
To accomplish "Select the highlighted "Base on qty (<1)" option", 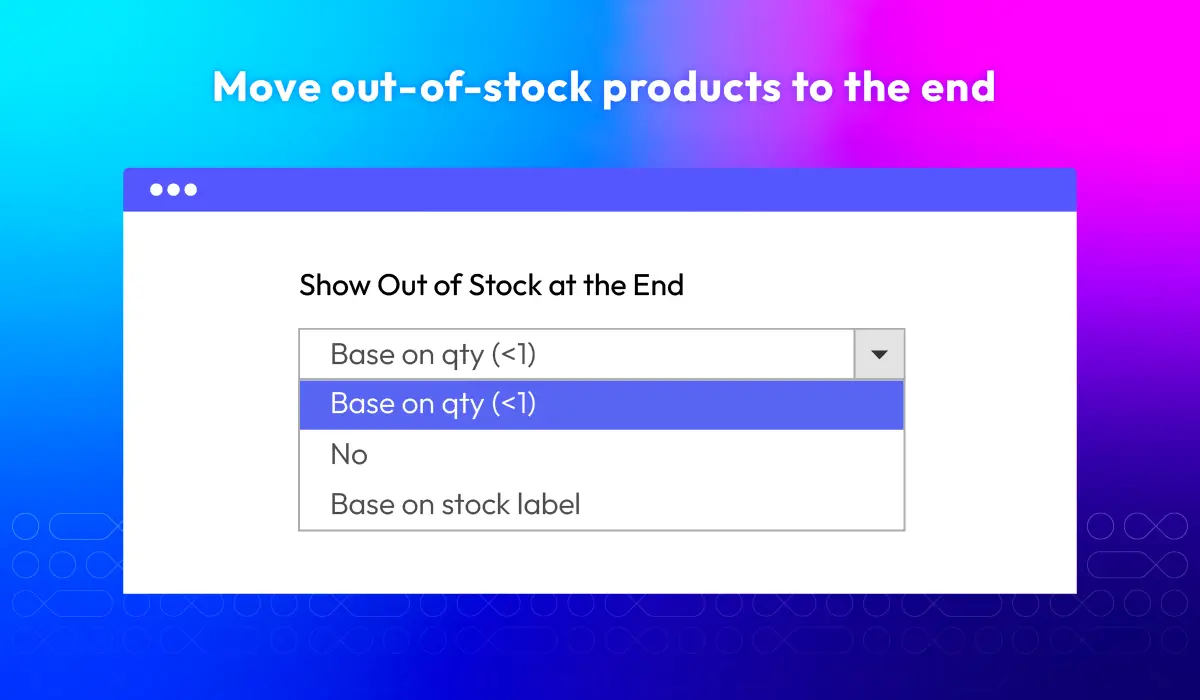I will click(x=602, y=404).
